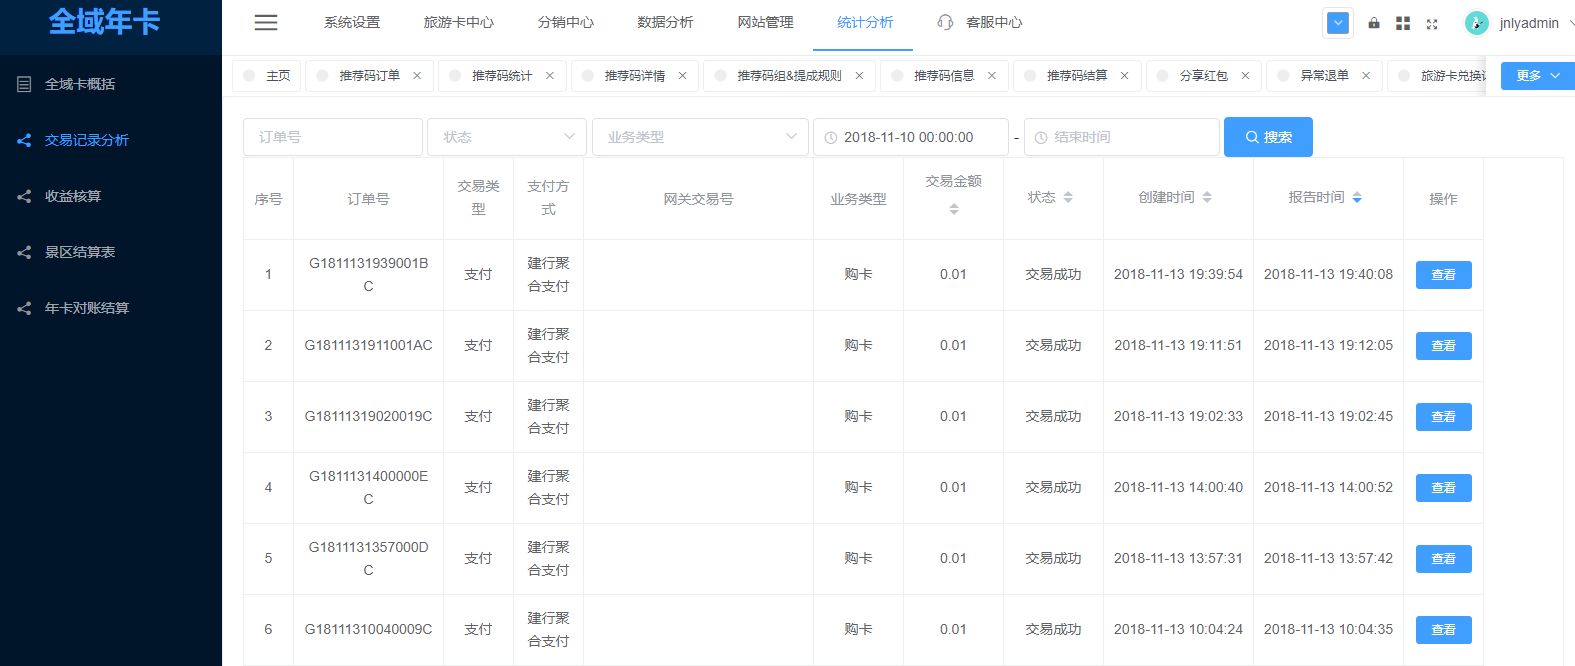1575x666 pixels.
Task: Open the 数据分析 top menu
Action: coord(665,22)
